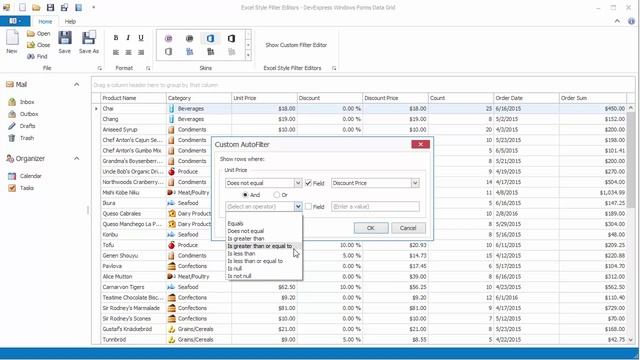Click Show Custom Filter Editor button
This screenshot has height=360, width=640.
tap(296, 45)
